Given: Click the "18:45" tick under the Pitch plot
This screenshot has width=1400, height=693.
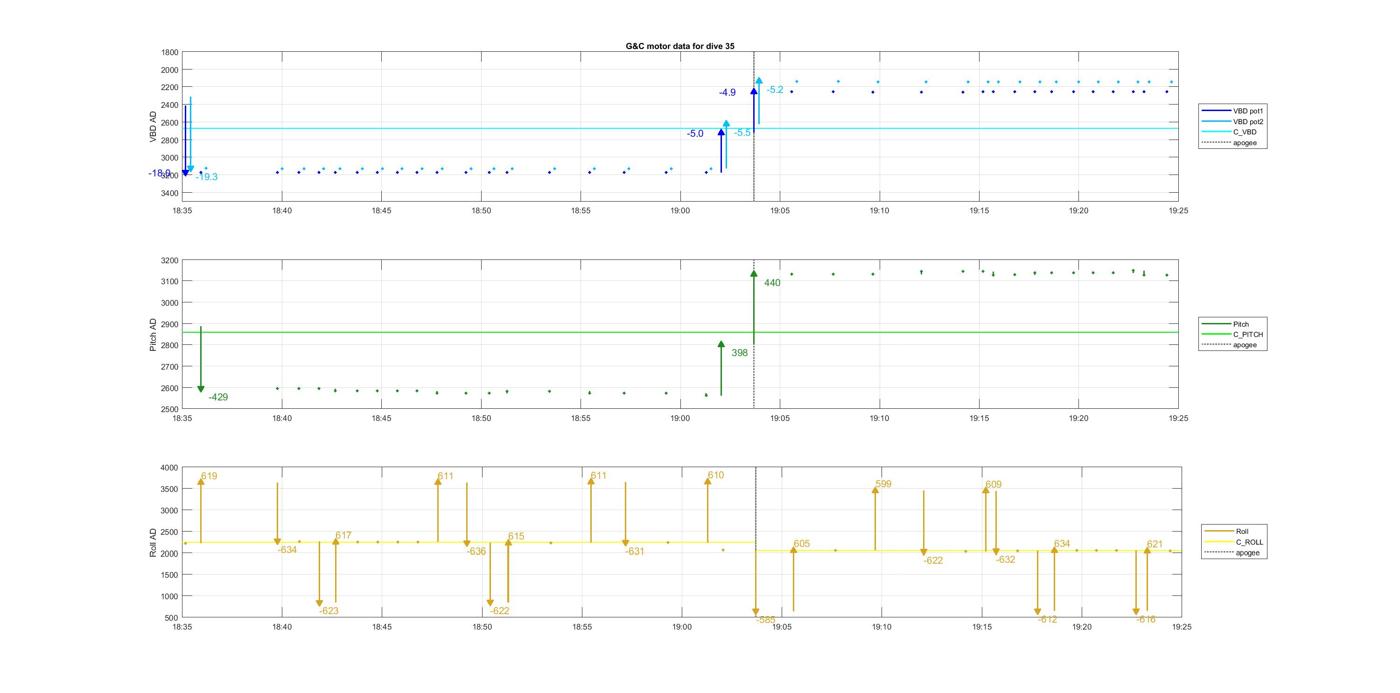Looking at the screenshot, I should coord(381,419).
